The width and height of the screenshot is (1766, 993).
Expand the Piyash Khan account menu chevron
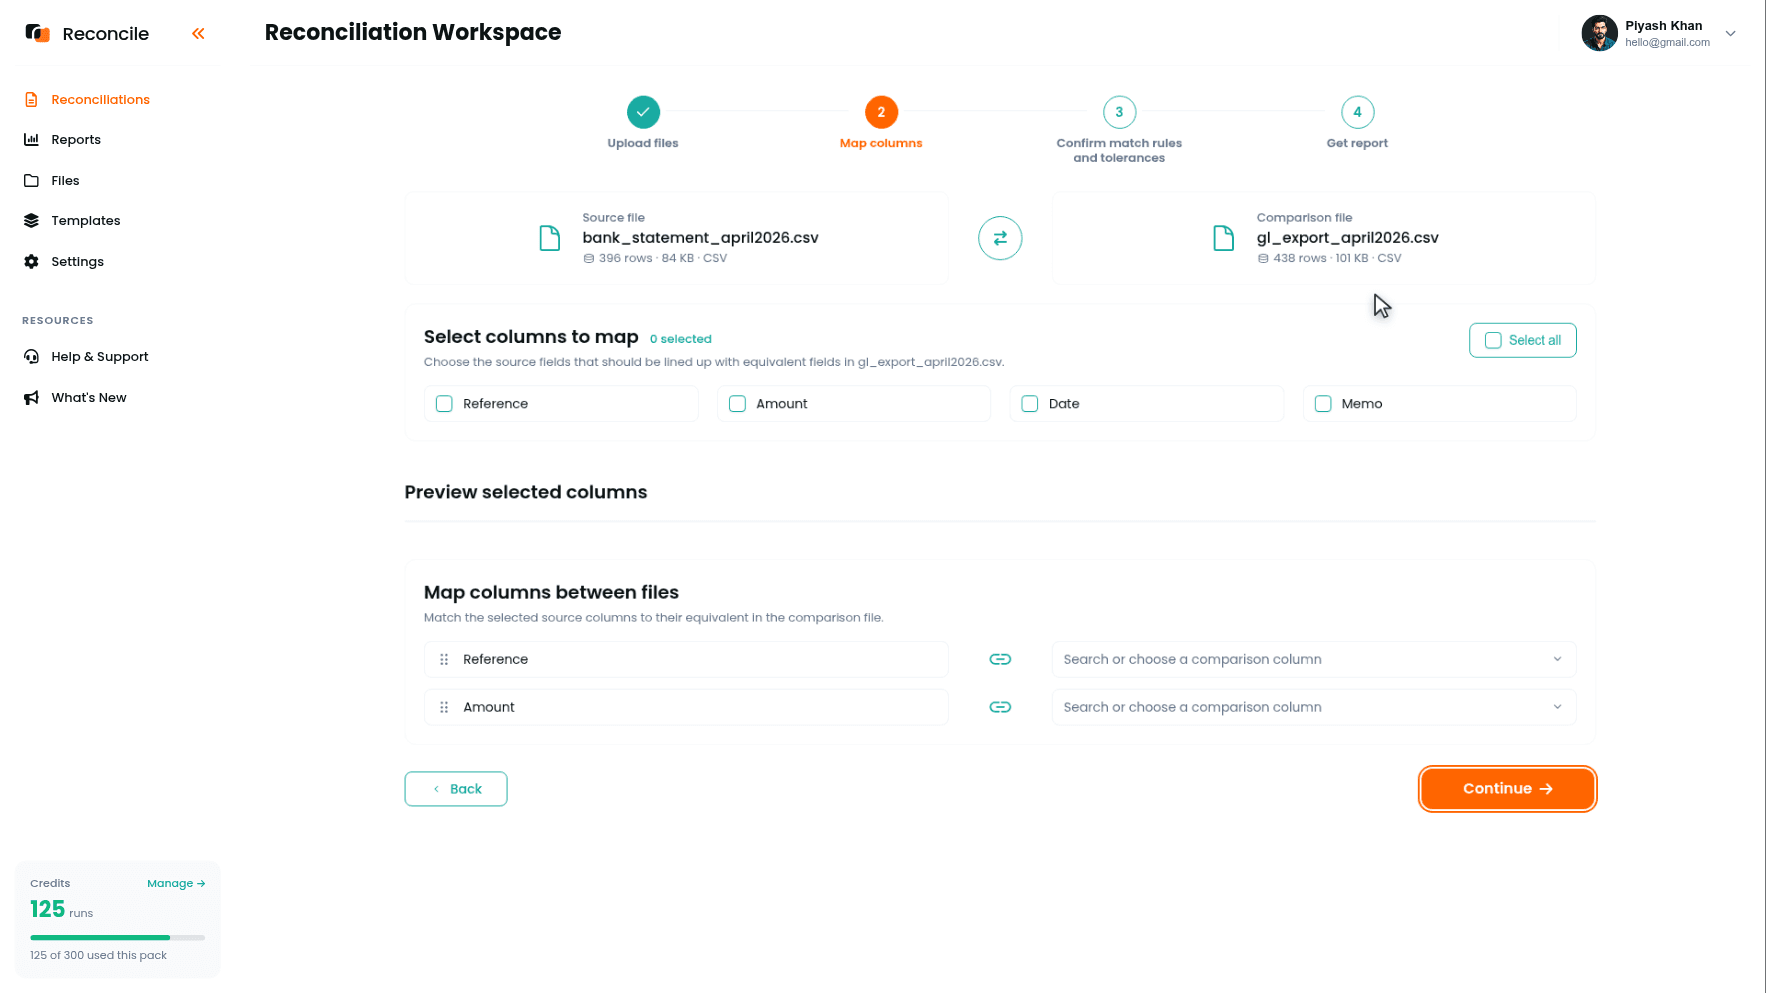(x=1730, y=33)
